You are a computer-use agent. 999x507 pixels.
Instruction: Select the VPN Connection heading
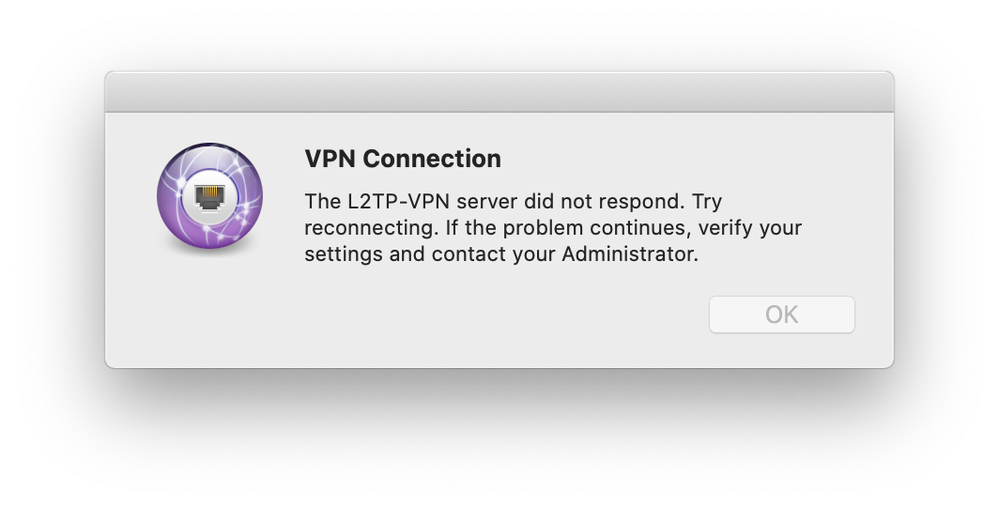tap(402, 159)
